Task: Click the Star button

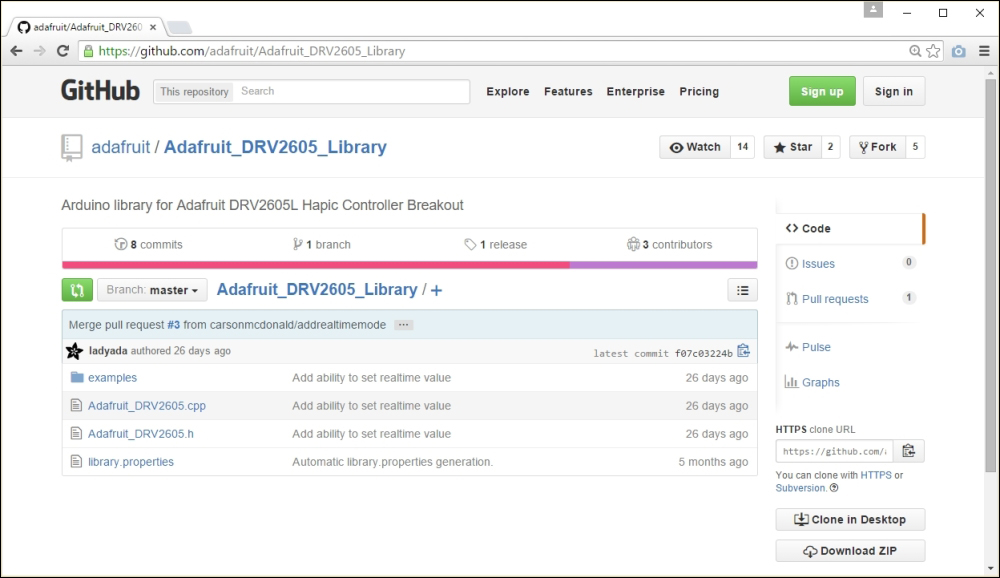Action: (x=793, y=147)
